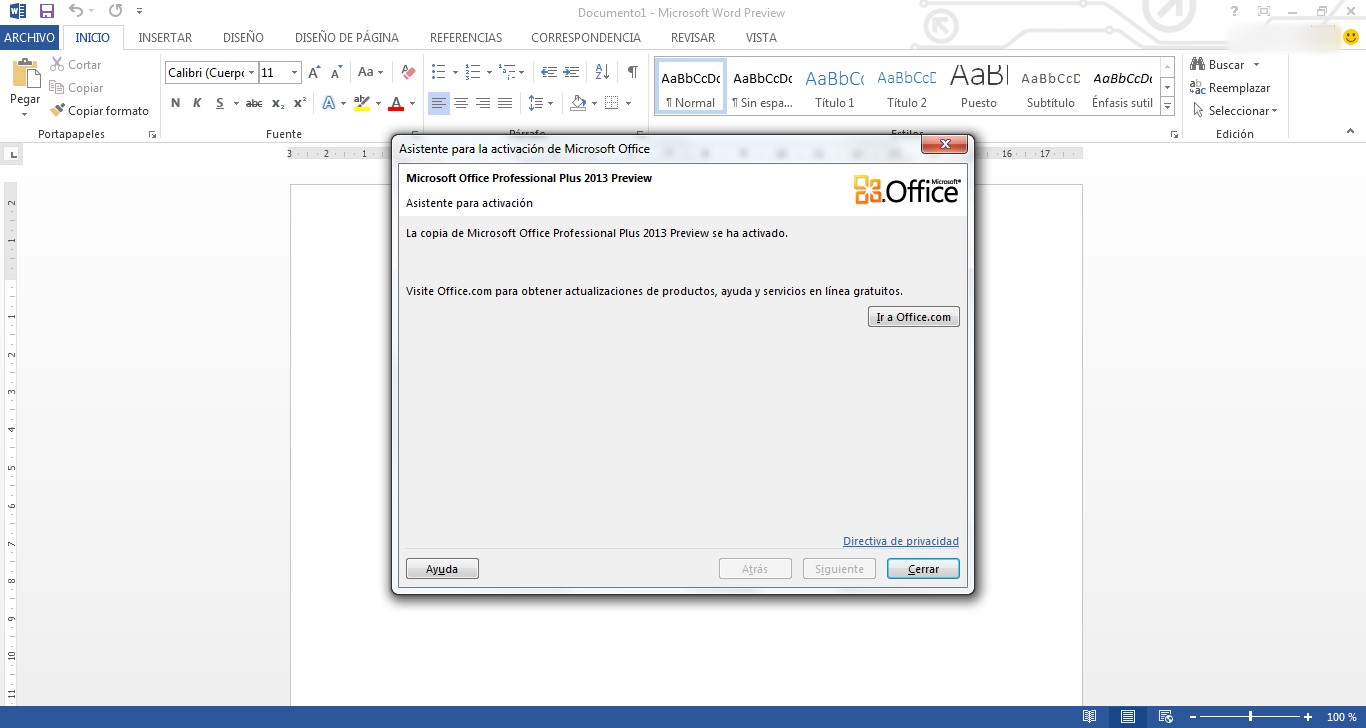Click the Ayuda button in dialog

click(x=442, y=569)
